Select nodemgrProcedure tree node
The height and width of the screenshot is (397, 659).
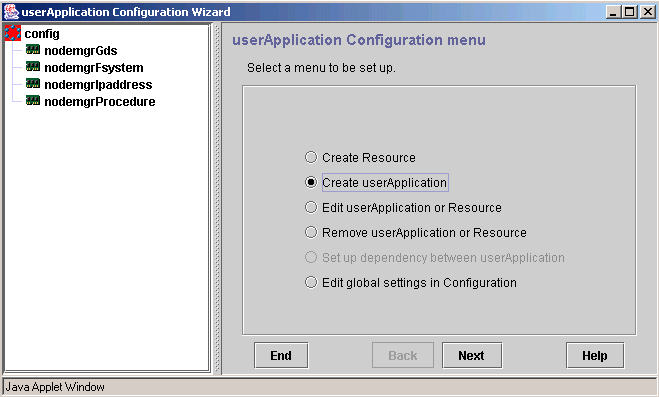pos(100,101)
